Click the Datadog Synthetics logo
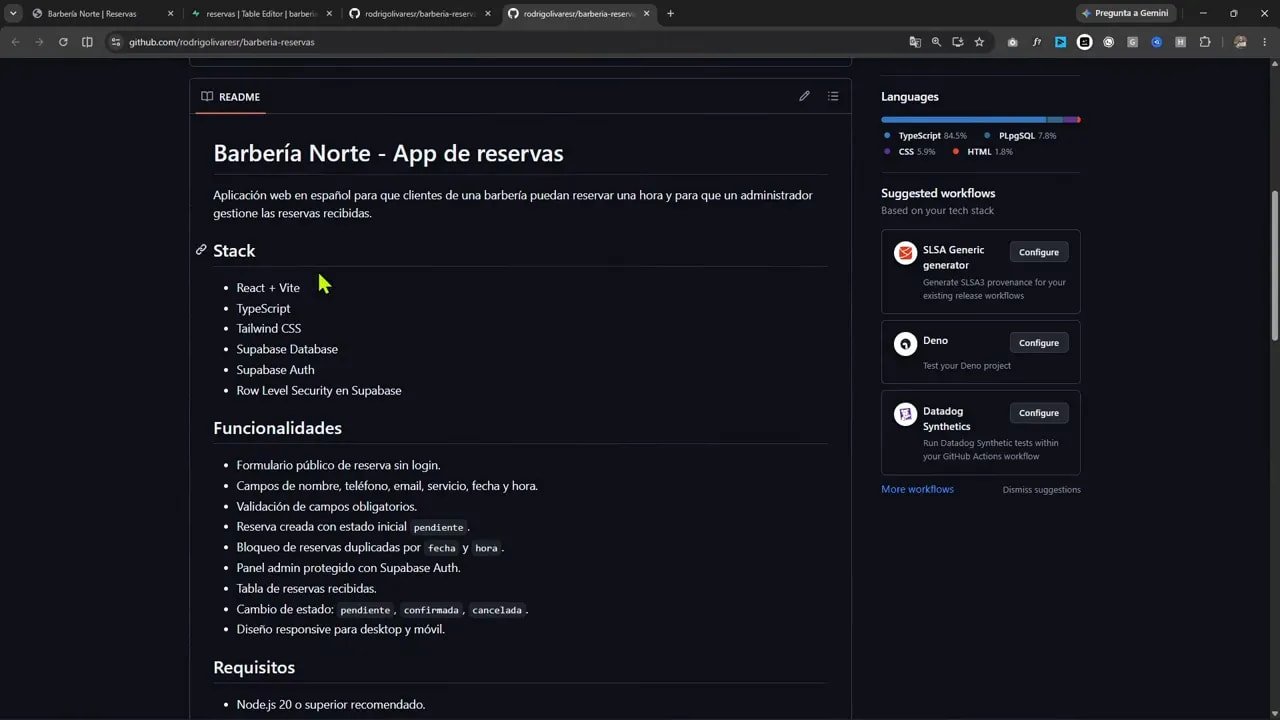 pyautogui.click(x=905, y=414)
